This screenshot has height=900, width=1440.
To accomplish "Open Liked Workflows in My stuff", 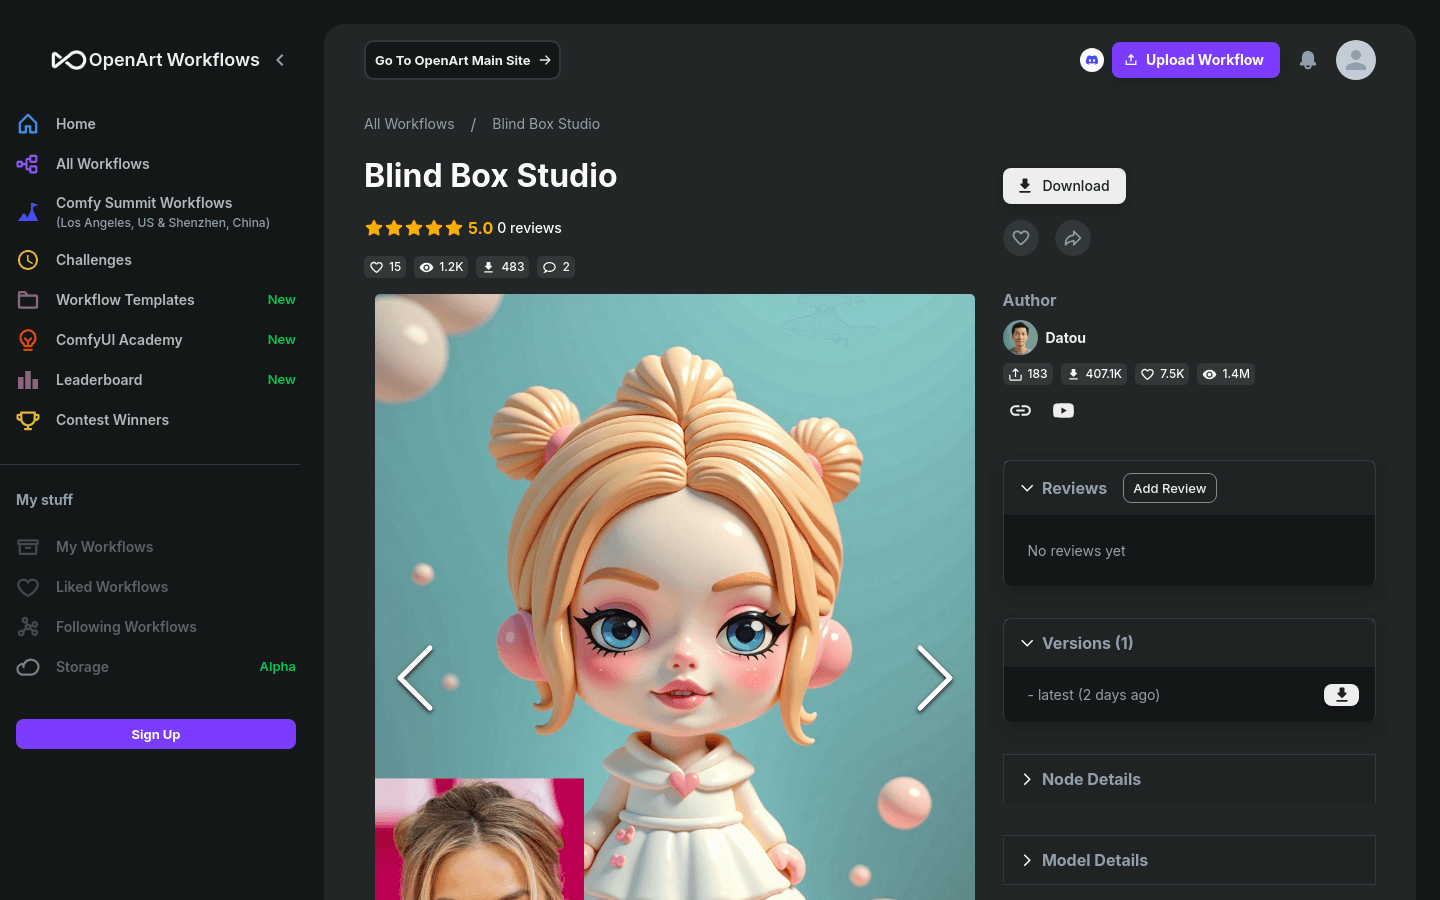I will click(x=112, y=587).
